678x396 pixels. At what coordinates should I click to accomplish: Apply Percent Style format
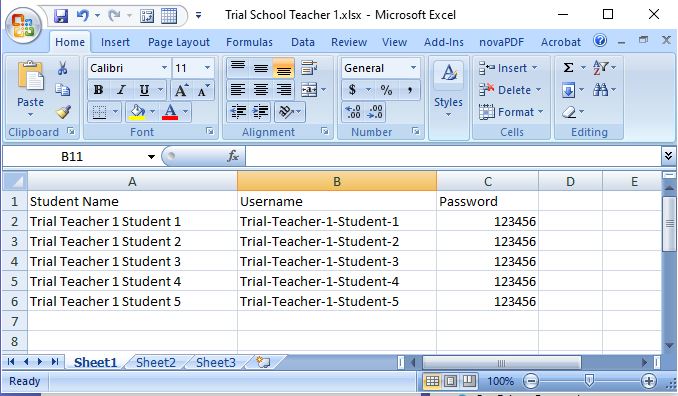386,90
